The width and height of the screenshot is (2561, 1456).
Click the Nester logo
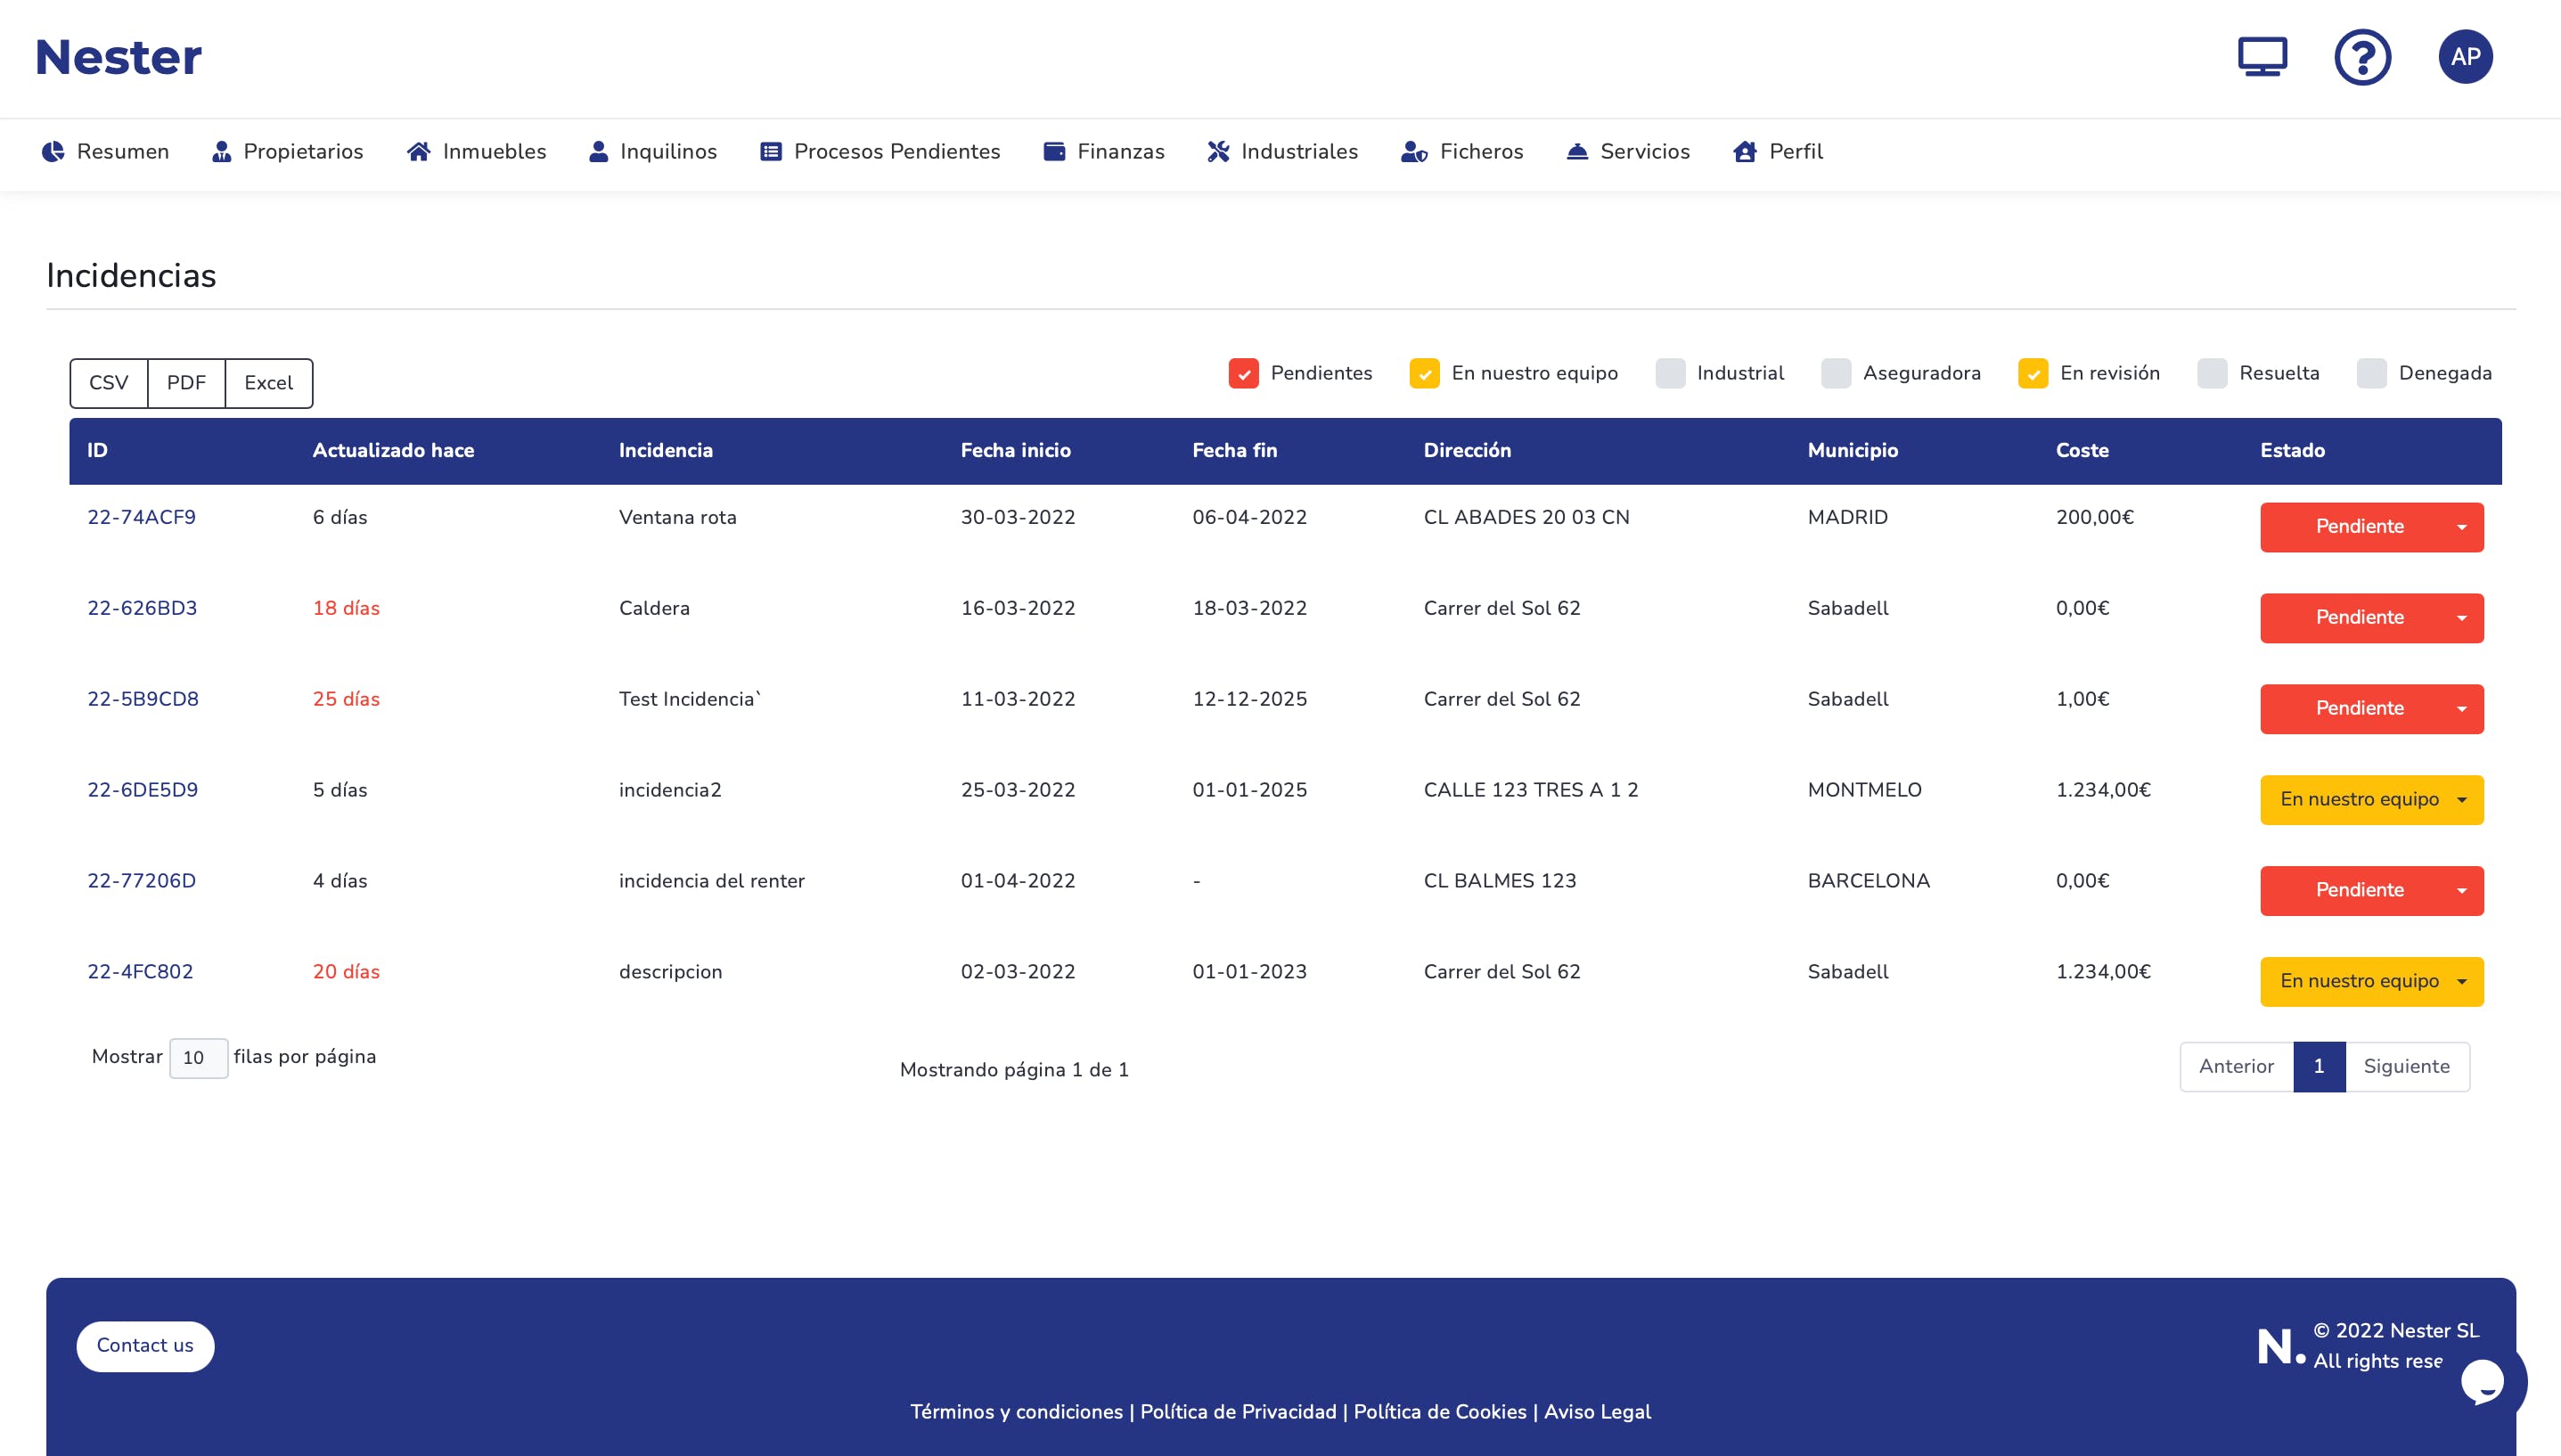[119, 57]
